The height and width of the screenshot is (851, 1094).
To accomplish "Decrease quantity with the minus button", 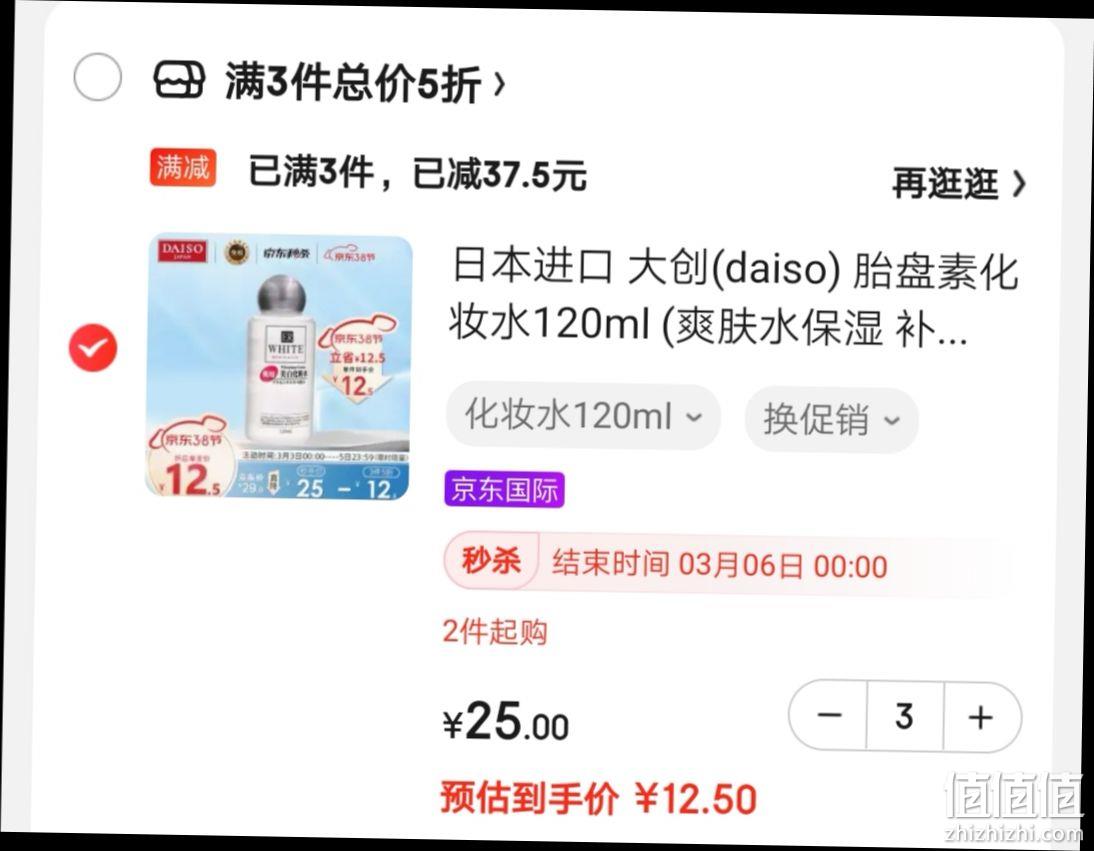I will coord(829,715).
